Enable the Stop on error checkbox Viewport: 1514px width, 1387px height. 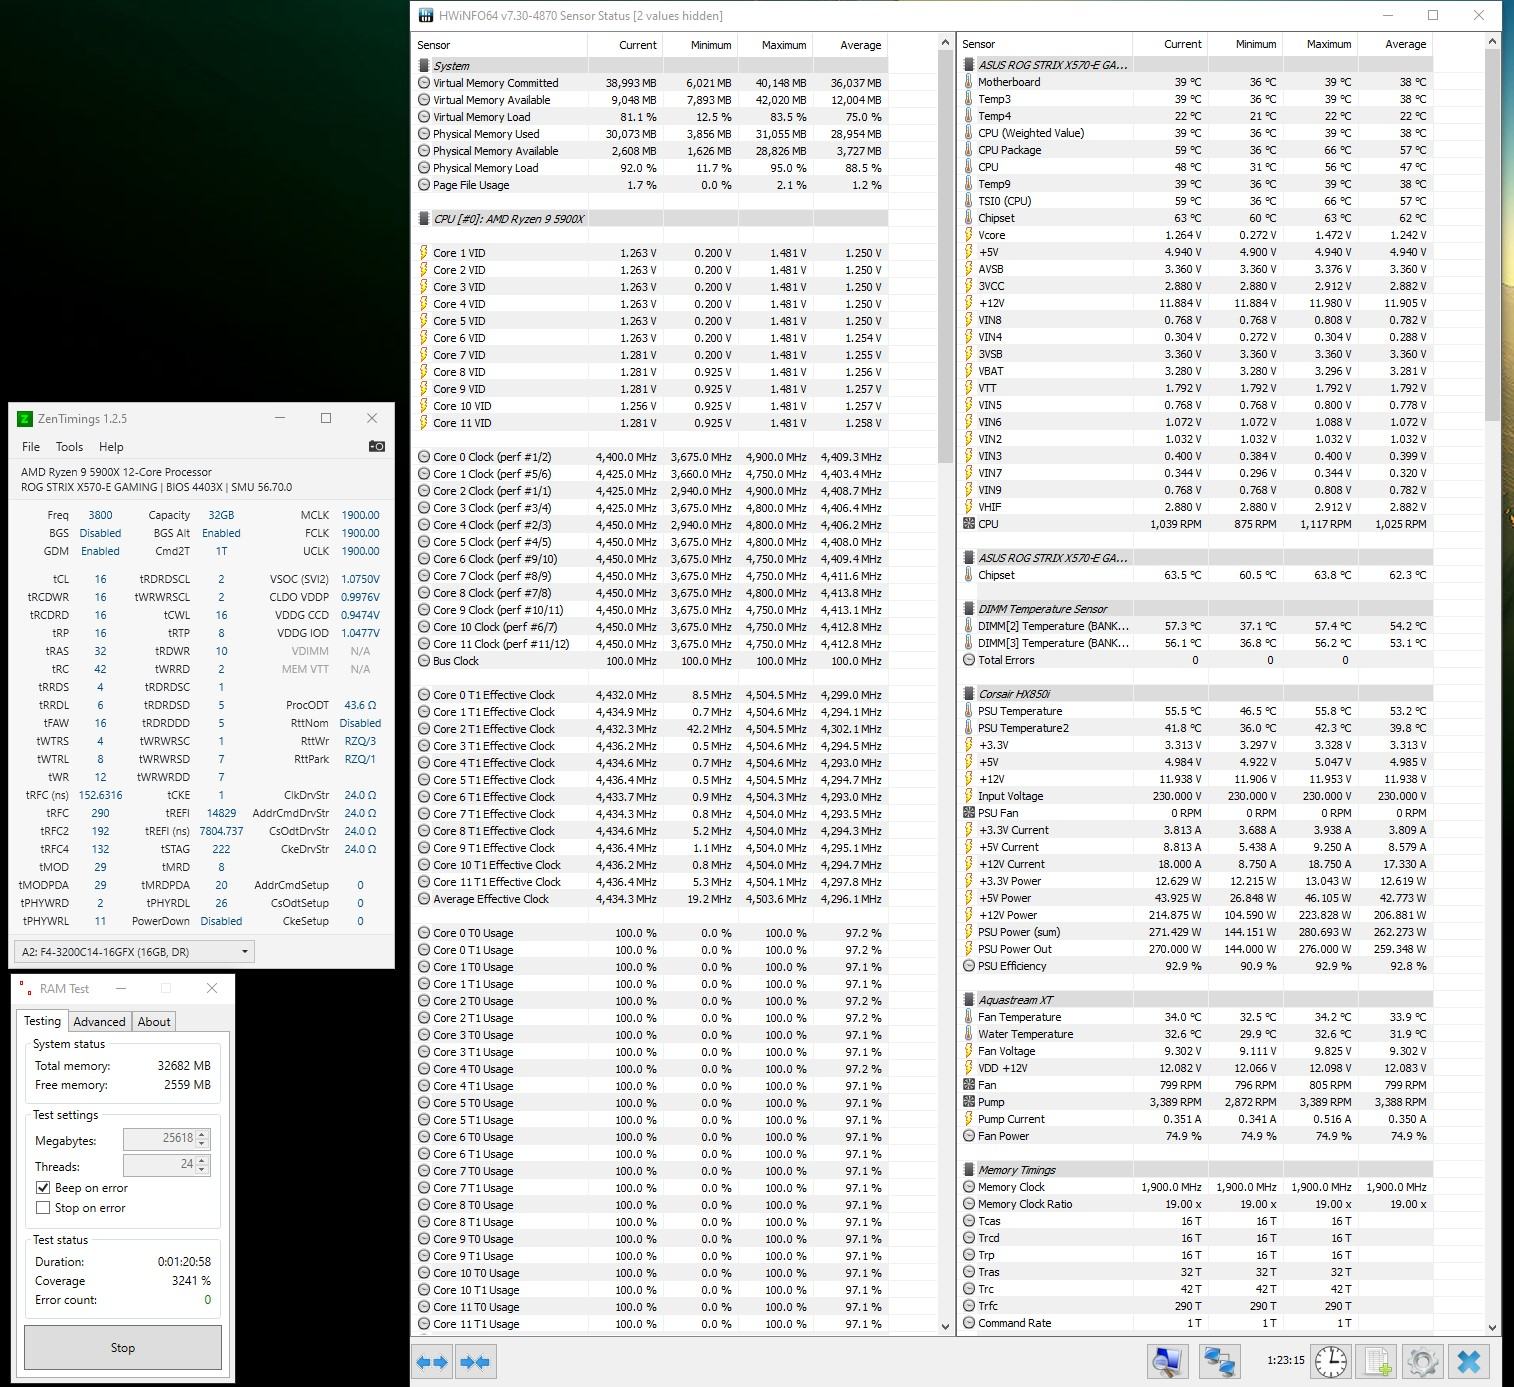(x=43, y=1208)
